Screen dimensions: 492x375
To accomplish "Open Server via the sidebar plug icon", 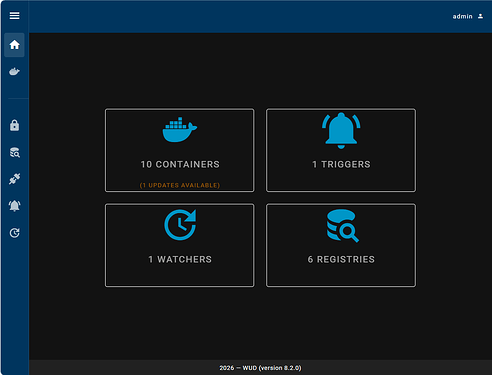I will (x=14, y=179).
